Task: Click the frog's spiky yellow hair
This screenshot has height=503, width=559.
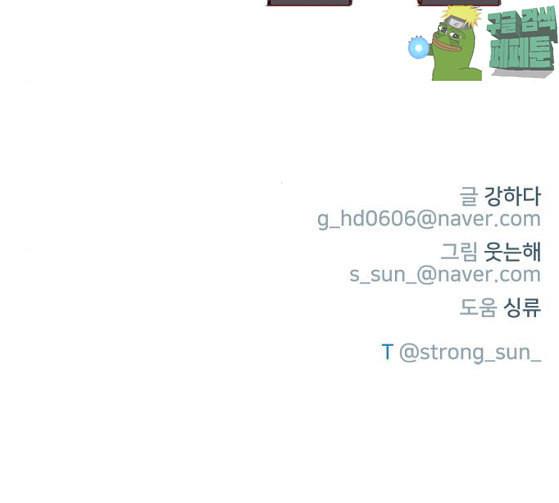Action: click(x=462, y=14)
